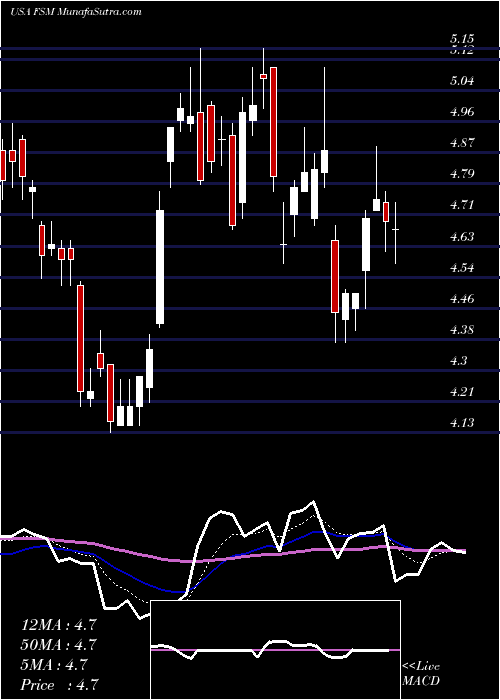Click the Price : 4.7 readout
500x700 pixels.
58,684
